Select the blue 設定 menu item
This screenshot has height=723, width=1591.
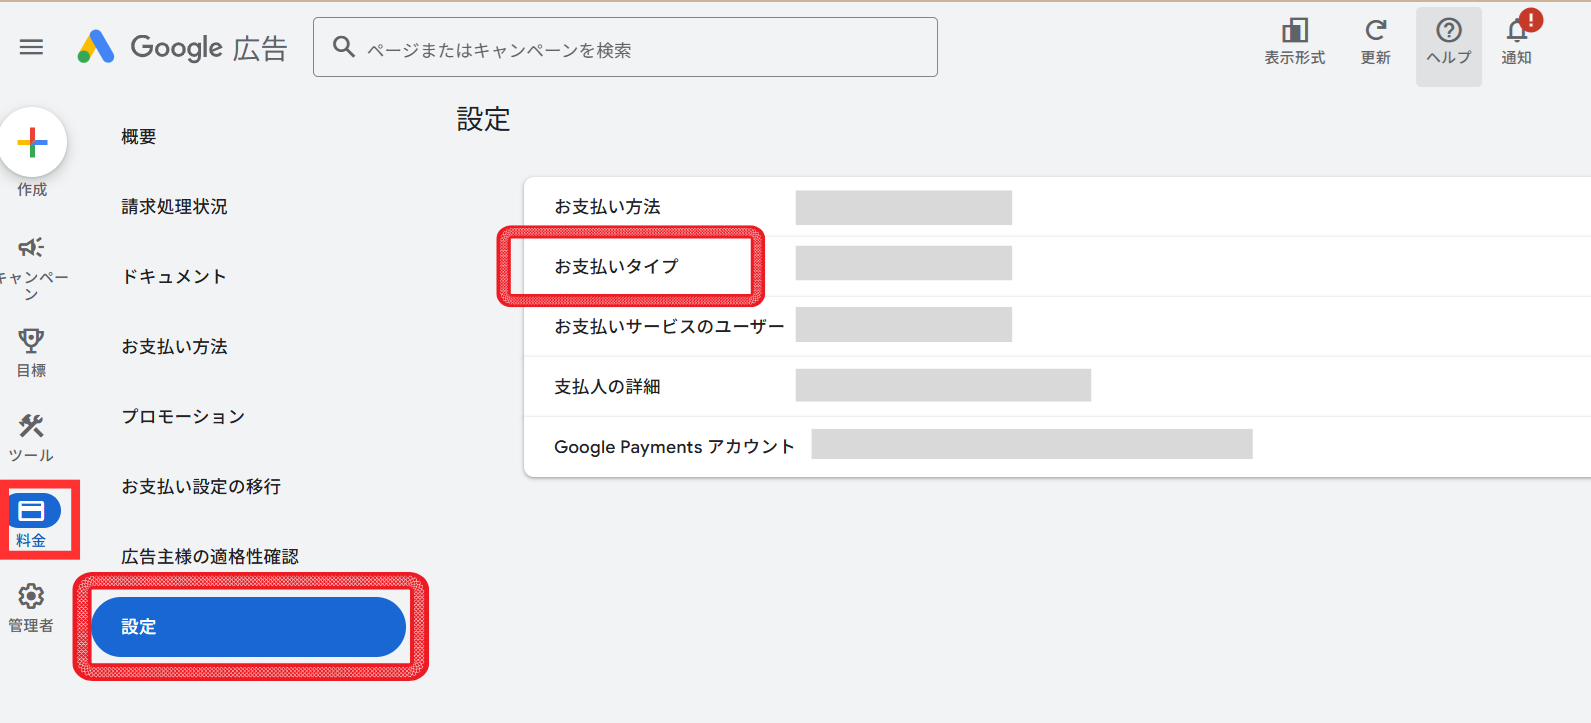coord(248,627)
